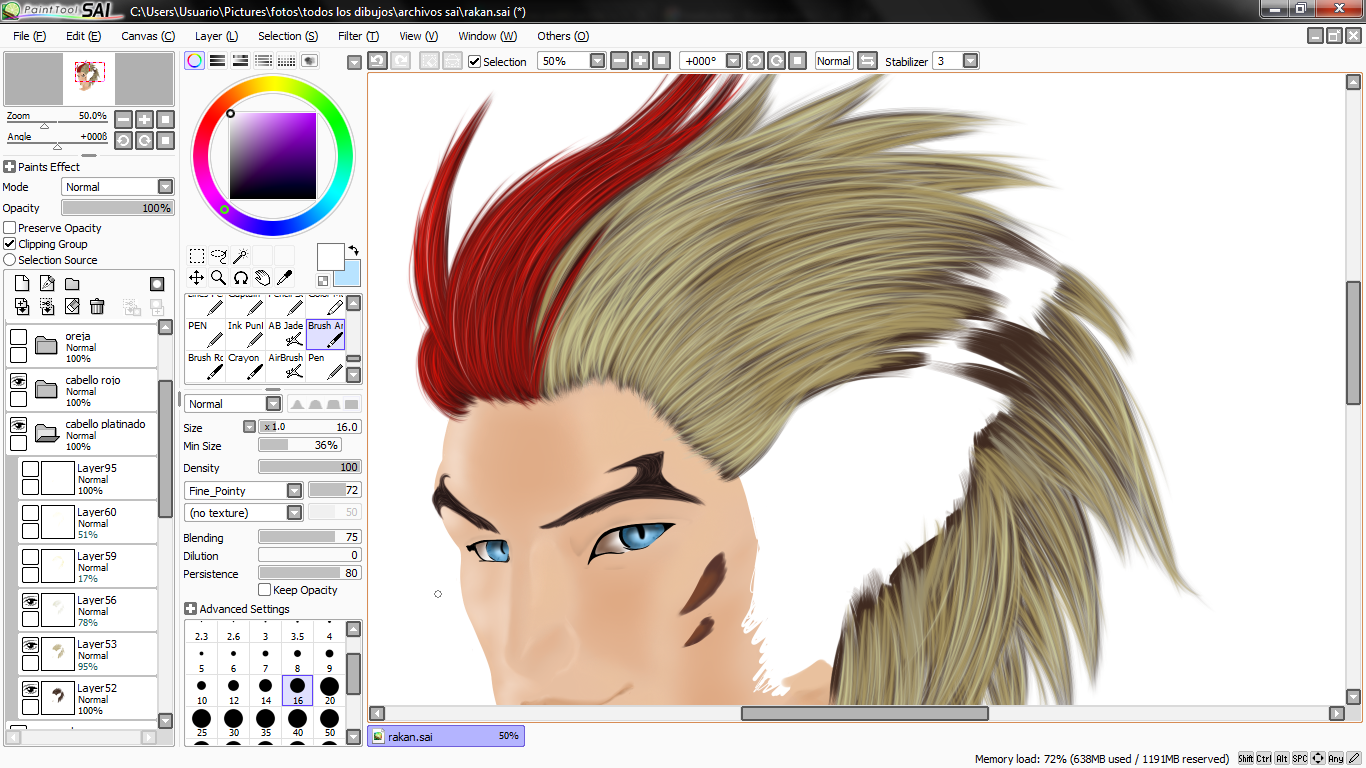Undo the last action in toolbar
1366x768 pixels.
(x=377, y=61)
